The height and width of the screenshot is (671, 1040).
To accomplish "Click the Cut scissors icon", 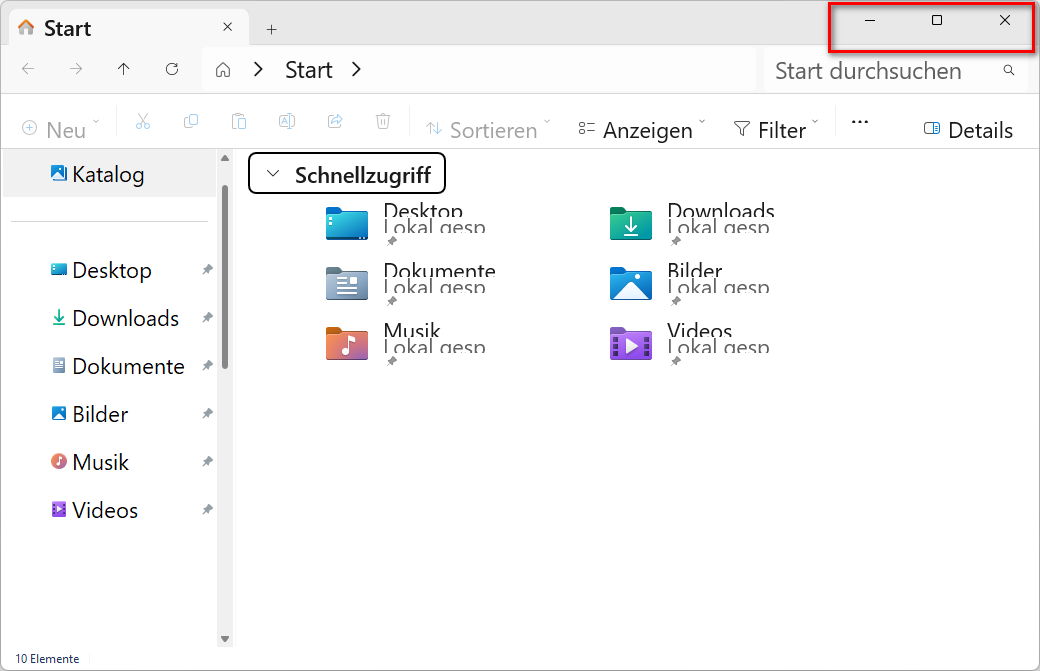I will coord(142,122).
